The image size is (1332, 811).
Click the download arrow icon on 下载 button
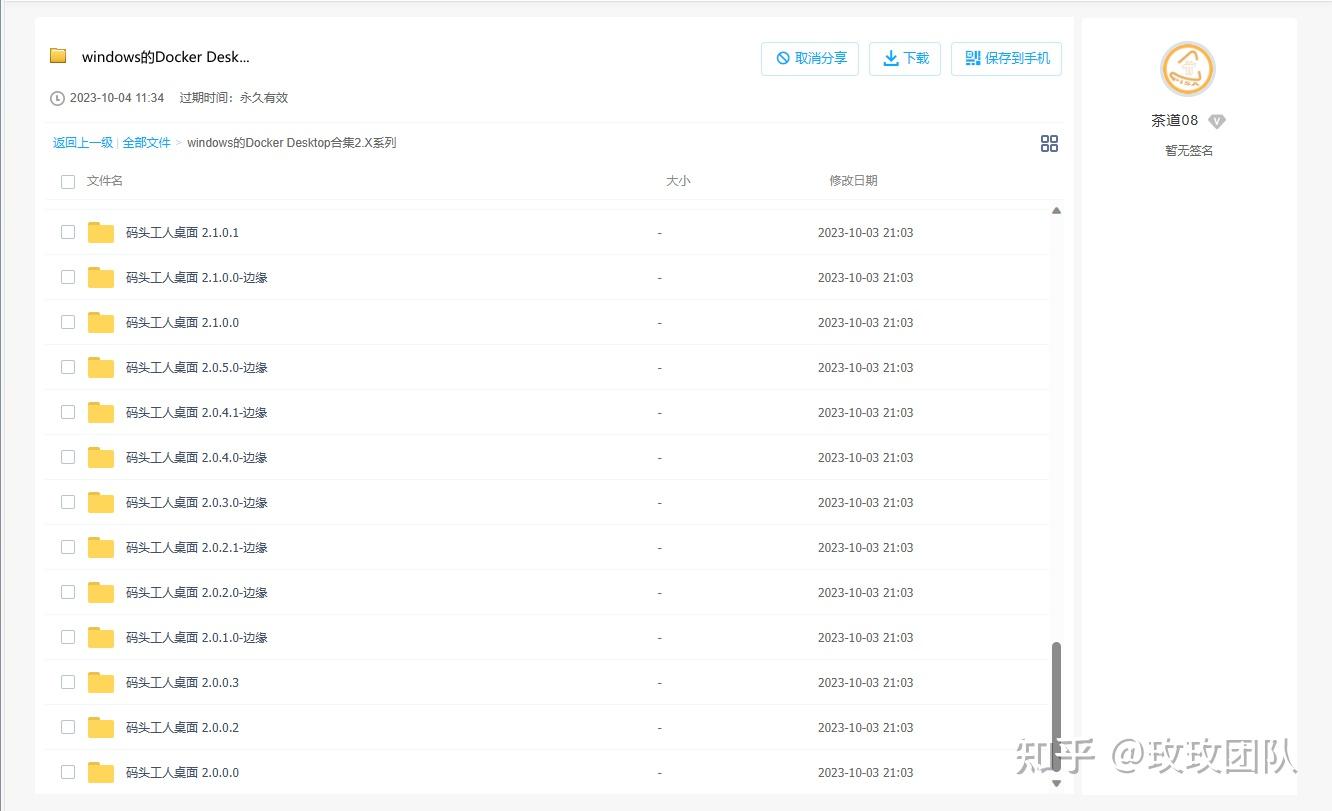pos(889,58)
